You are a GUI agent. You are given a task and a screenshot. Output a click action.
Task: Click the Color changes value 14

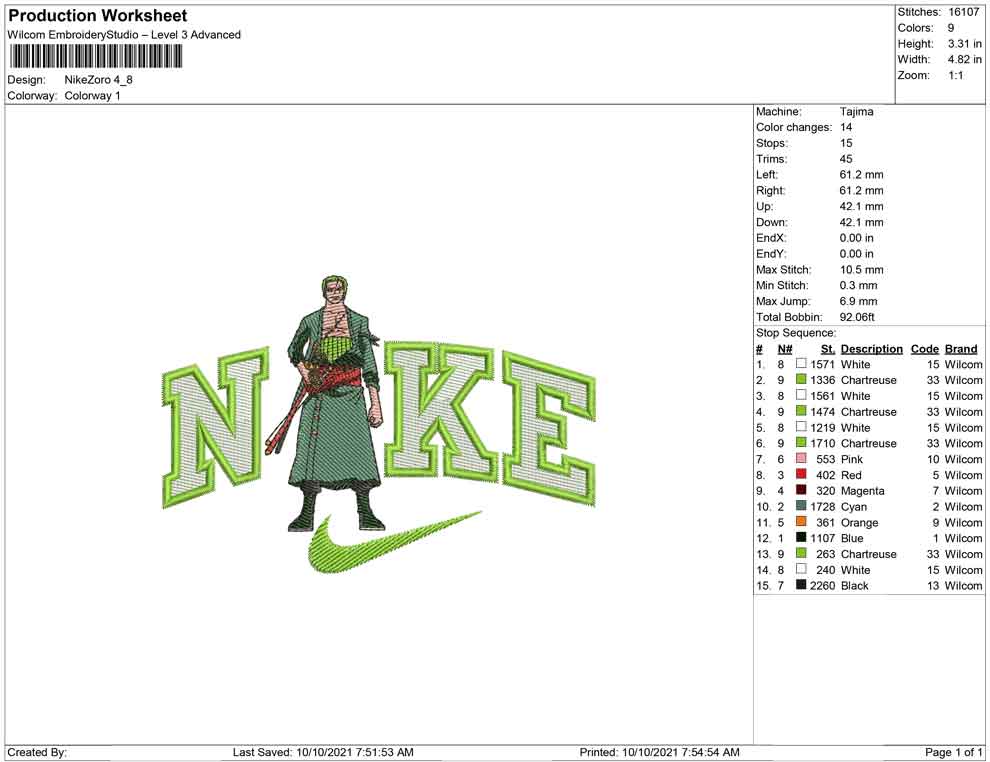point(845,127)
